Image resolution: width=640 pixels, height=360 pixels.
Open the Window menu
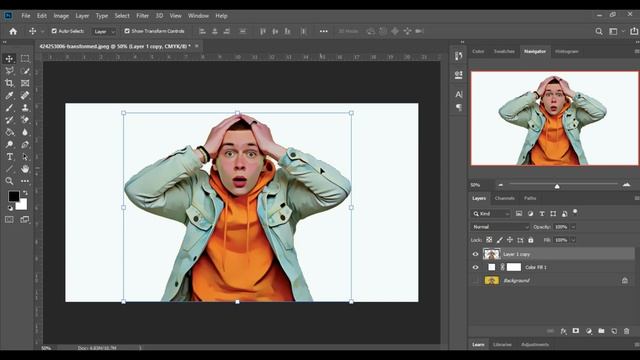pyautogui.click(x=198, y=16)
